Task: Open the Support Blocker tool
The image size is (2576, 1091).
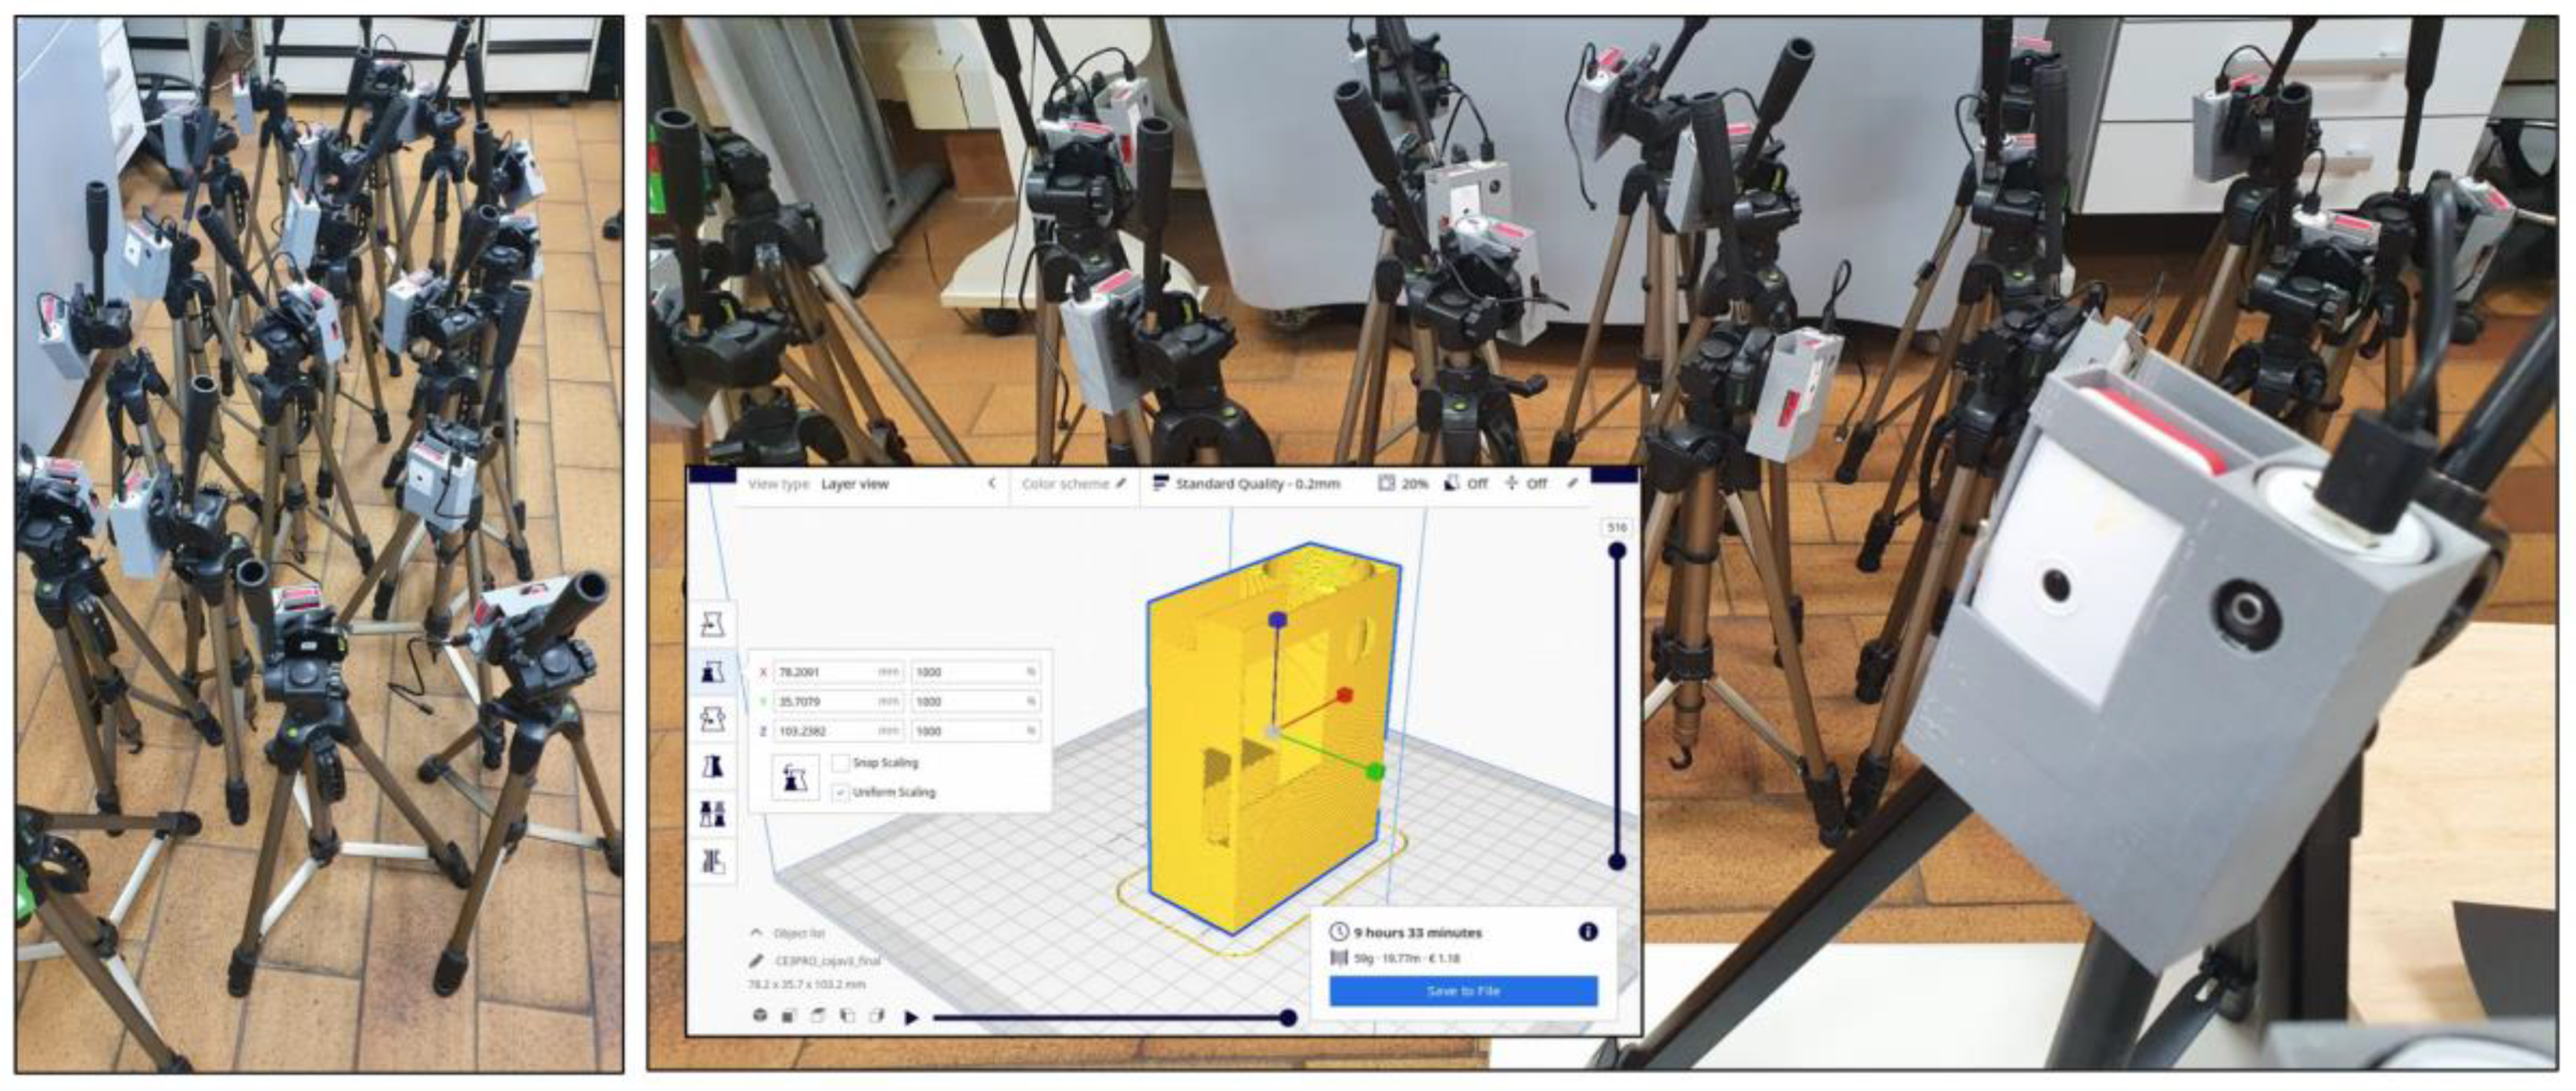Action: tap(712, 861)
